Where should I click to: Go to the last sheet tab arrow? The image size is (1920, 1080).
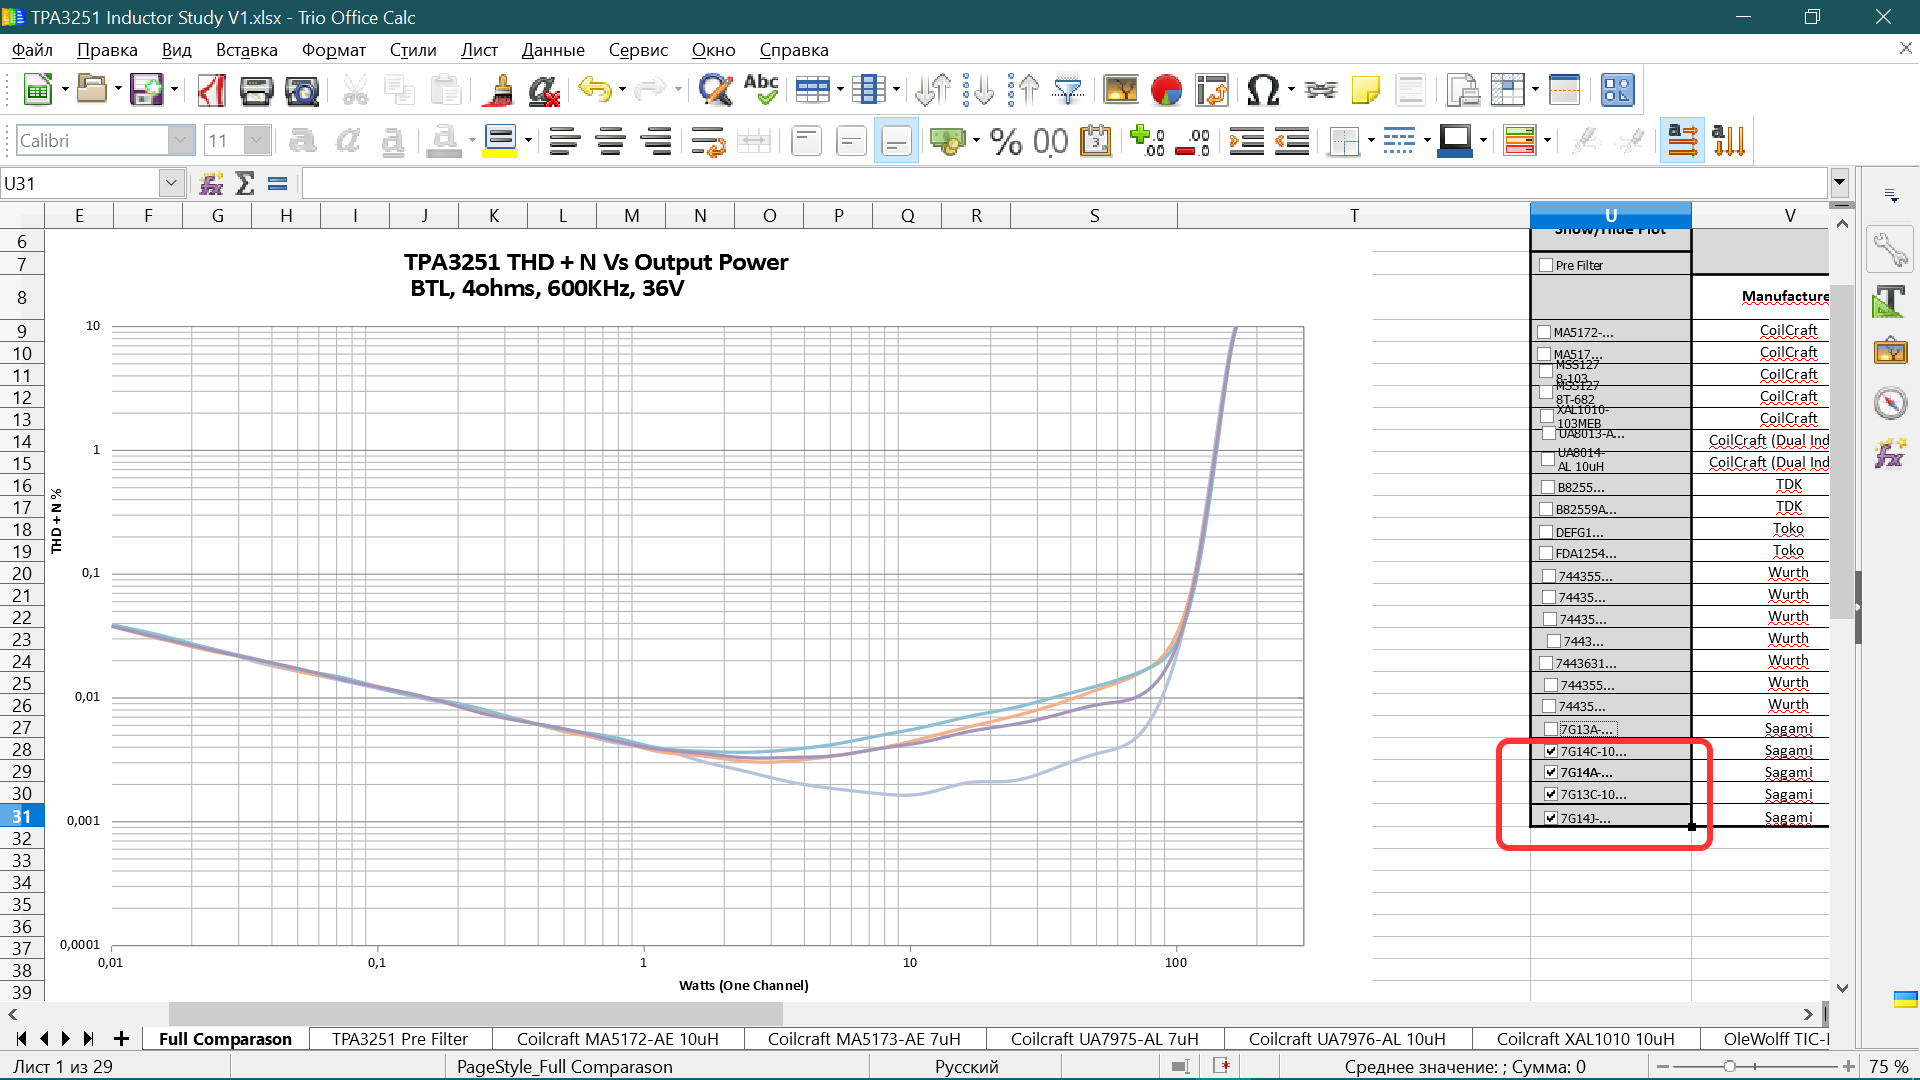[88, 1039]
